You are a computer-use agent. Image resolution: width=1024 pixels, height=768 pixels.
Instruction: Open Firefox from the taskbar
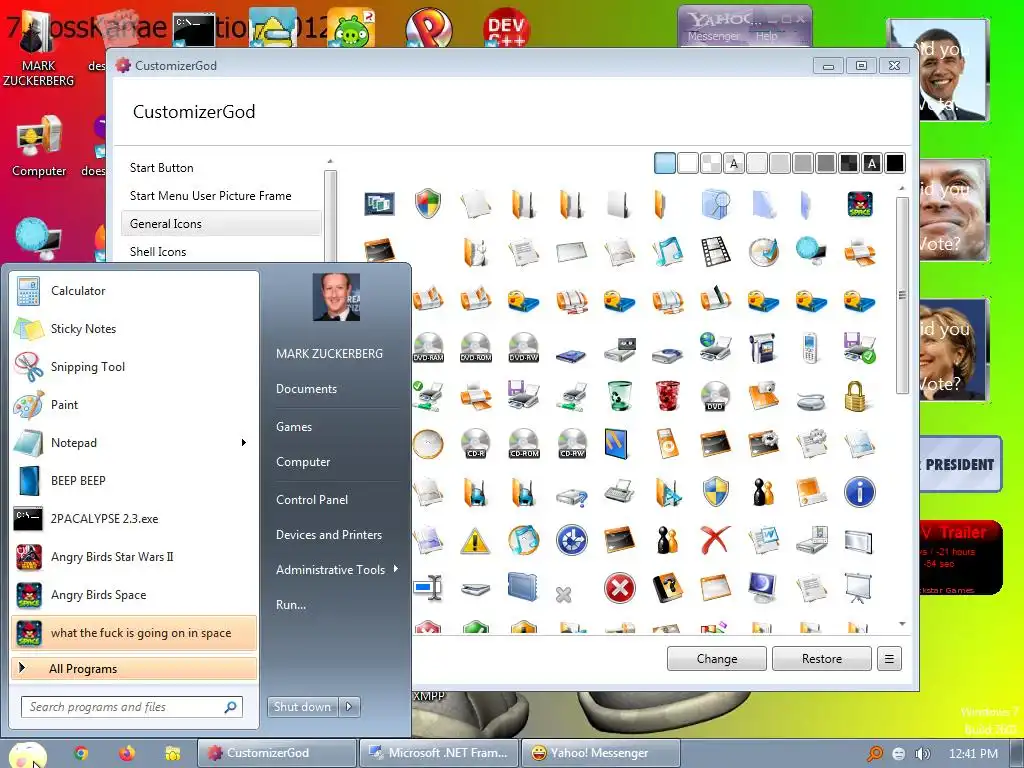click(127, 753)
